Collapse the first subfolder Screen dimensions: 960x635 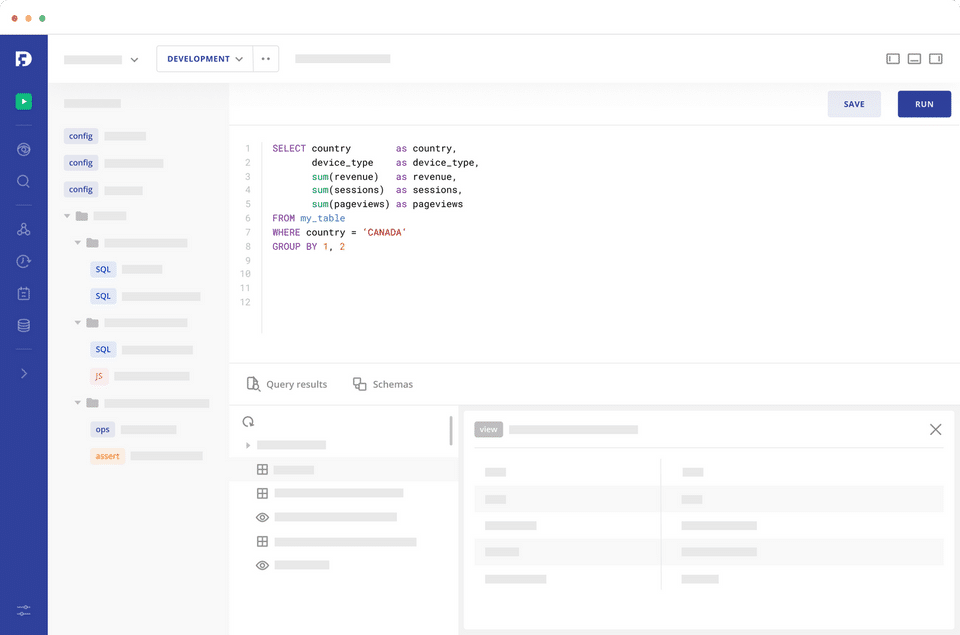point(78,243)
